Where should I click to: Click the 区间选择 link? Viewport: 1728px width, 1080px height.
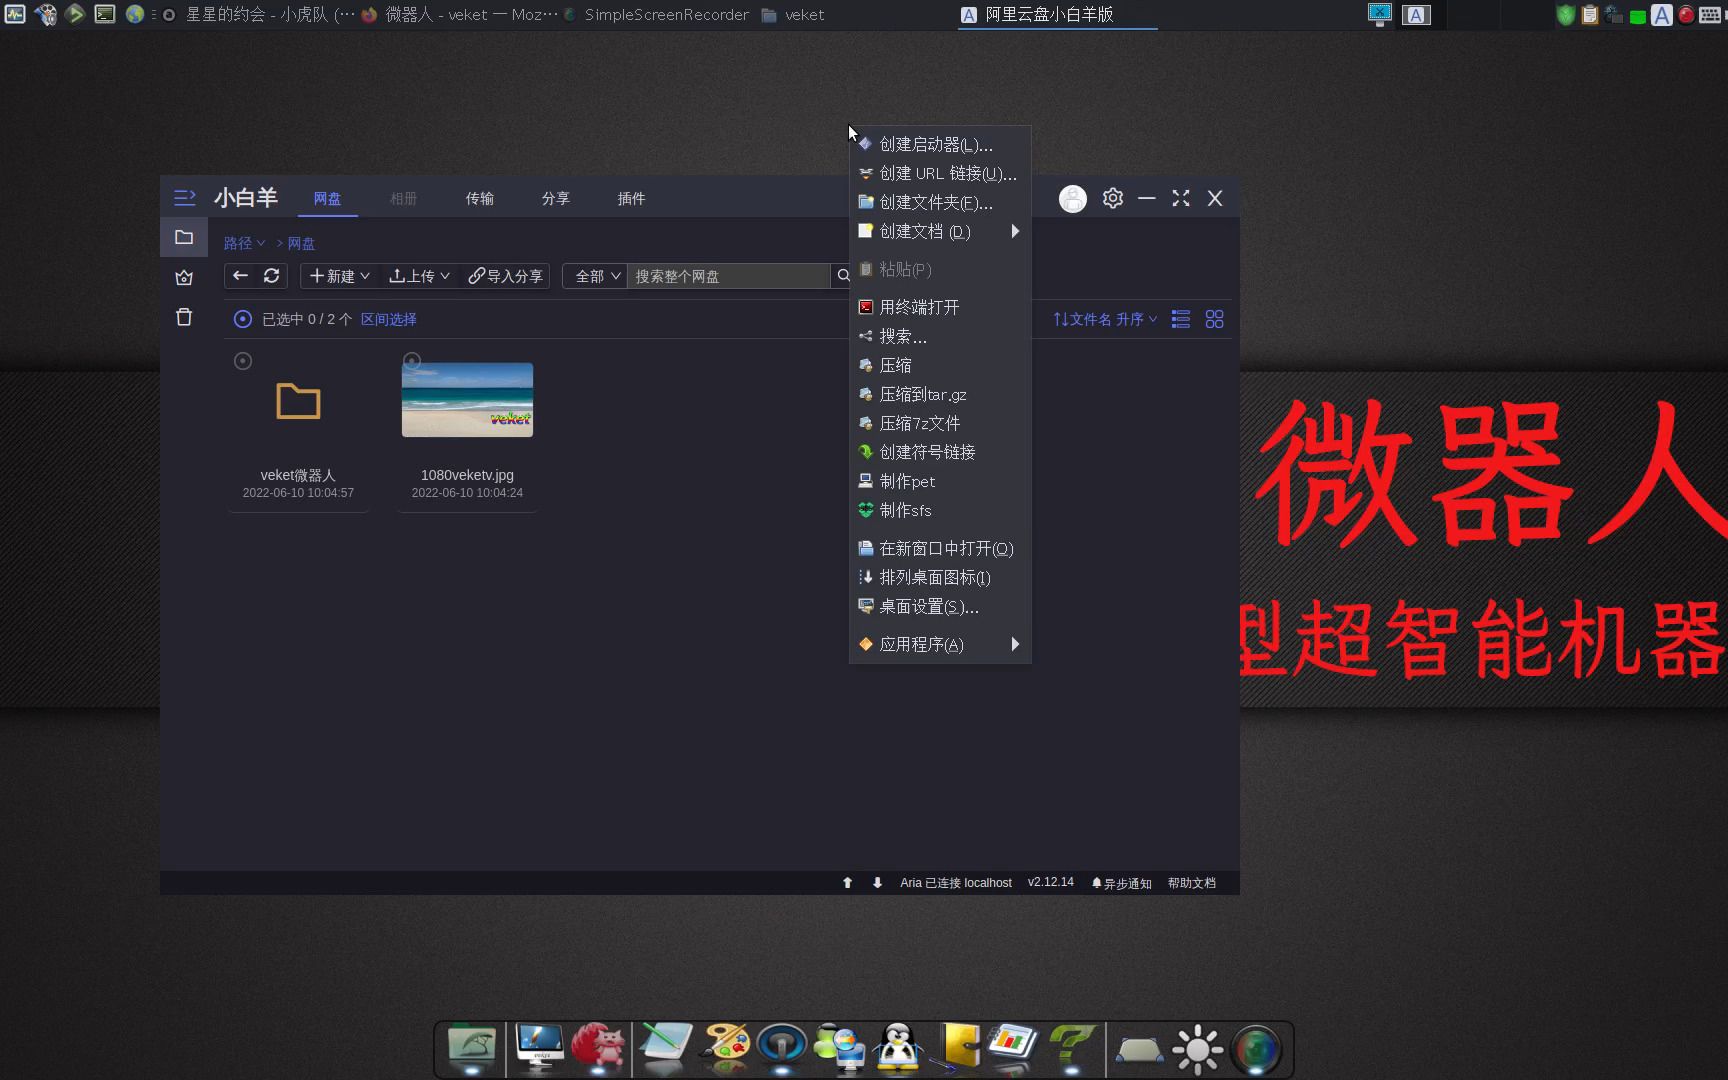(388, 319)
